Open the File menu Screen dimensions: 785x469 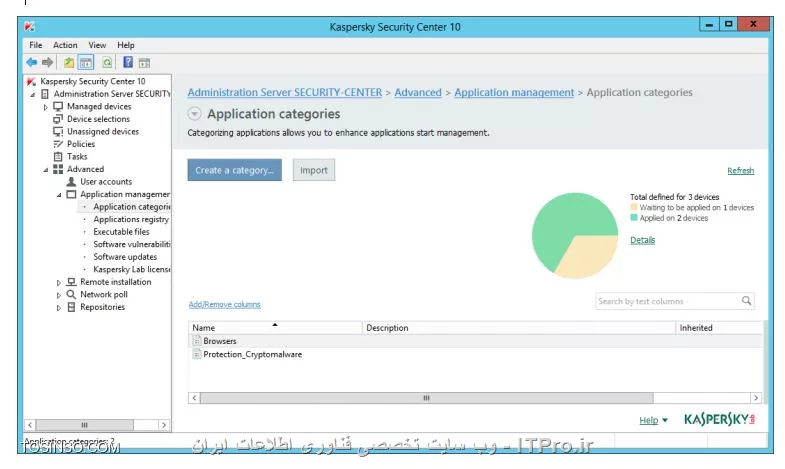tap(36, 45)
